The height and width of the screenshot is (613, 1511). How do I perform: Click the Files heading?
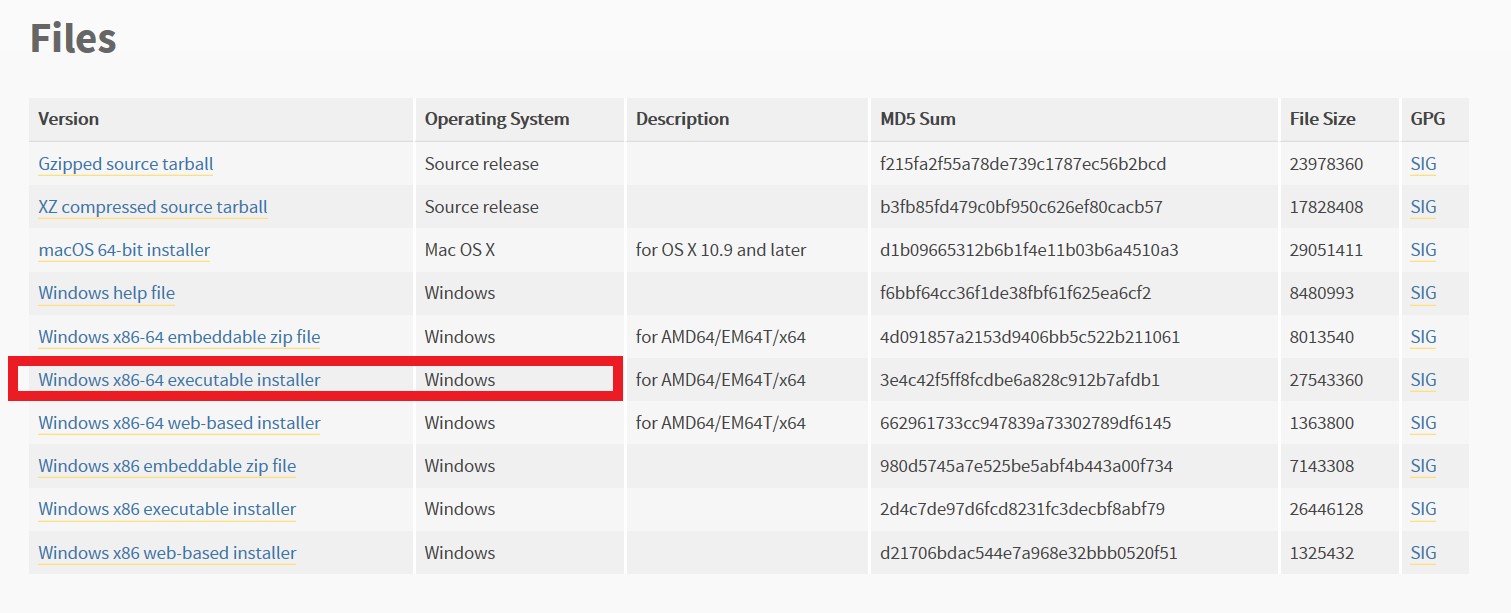[73, 38]
